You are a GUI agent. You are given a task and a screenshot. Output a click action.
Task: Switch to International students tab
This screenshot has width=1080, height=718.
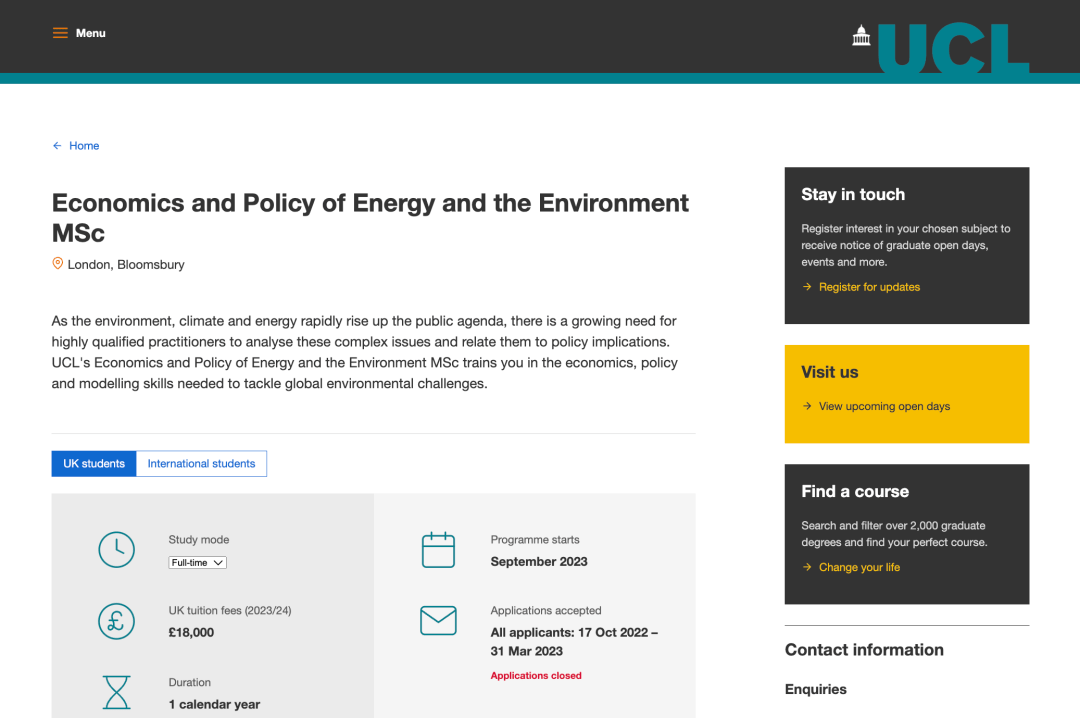tap(201, 464)
